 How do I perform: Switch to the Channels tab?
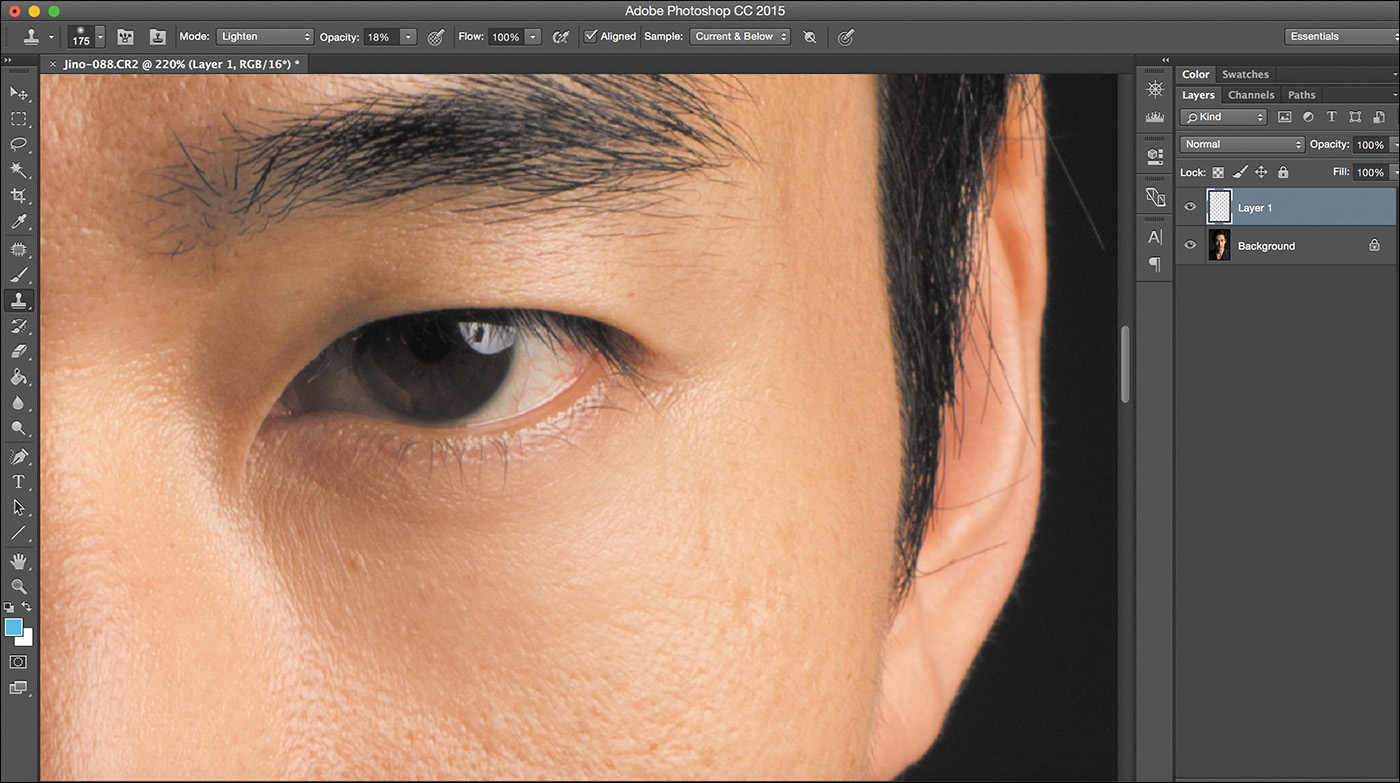coord(1251,95)
